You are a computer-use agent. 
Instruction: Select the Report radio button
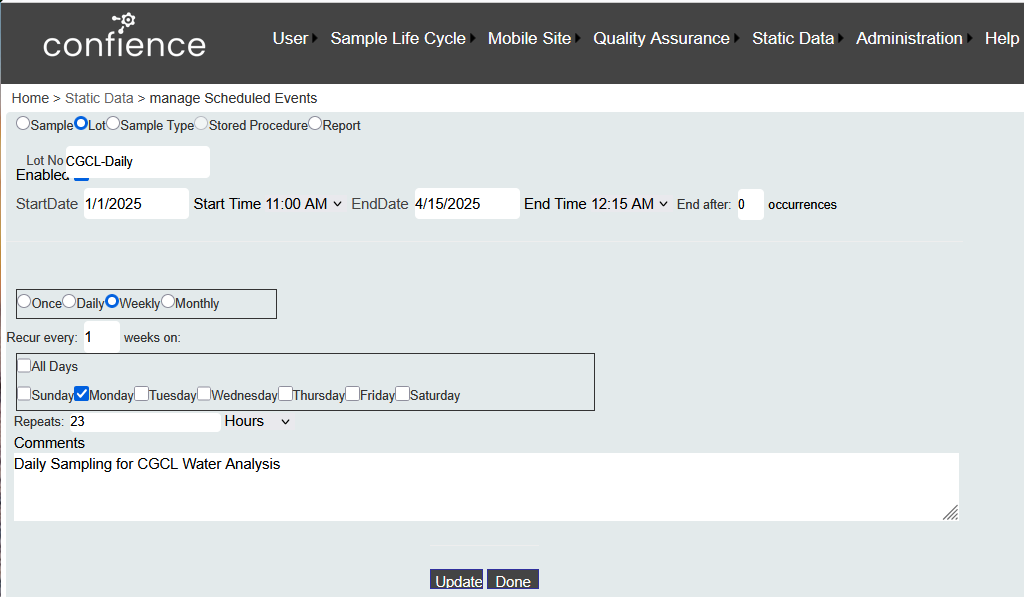pos(315,123)
